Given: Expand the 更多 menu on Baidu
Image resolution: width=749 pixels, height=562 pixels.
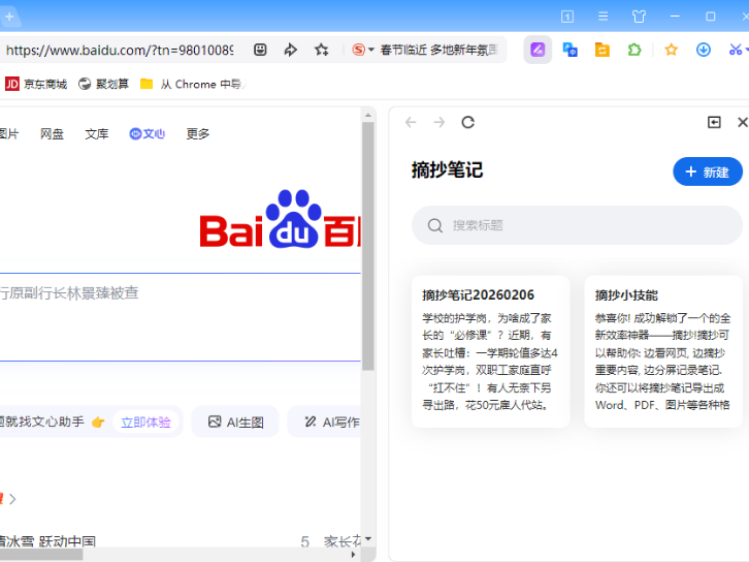Looking at the screenshot, I should (x=198, y=134).
